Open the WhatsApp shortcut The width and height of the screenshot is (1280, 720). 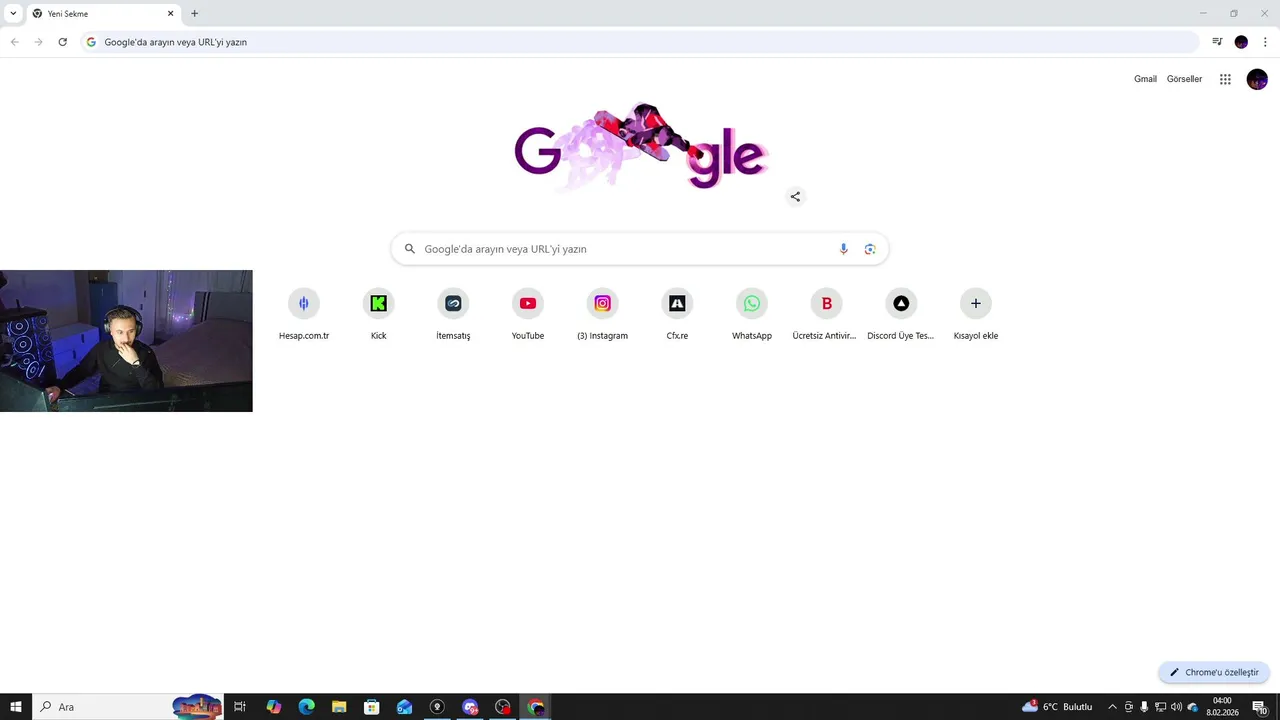[752, 314]
